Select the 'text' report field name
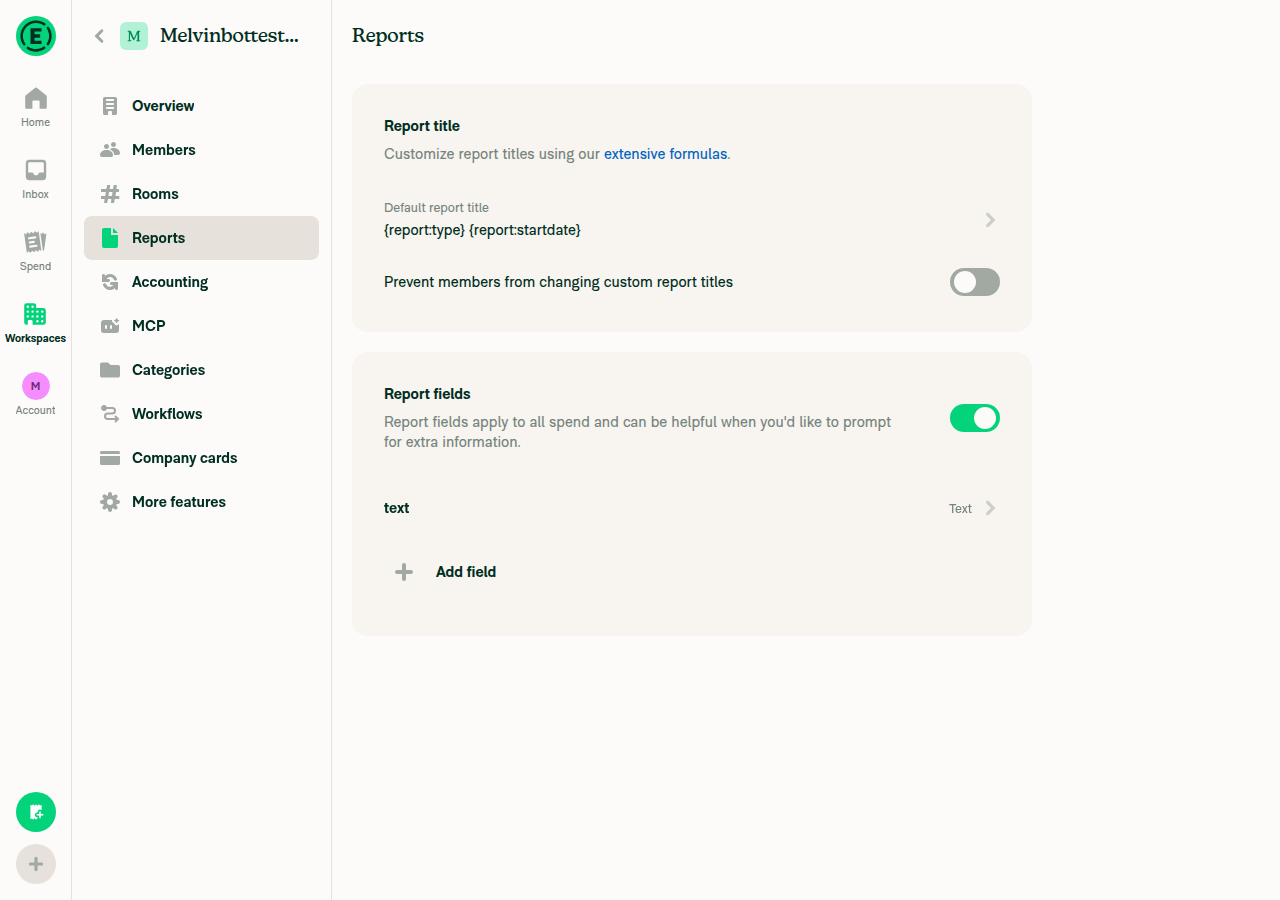 pyautogui.click(x=397, y=508)
